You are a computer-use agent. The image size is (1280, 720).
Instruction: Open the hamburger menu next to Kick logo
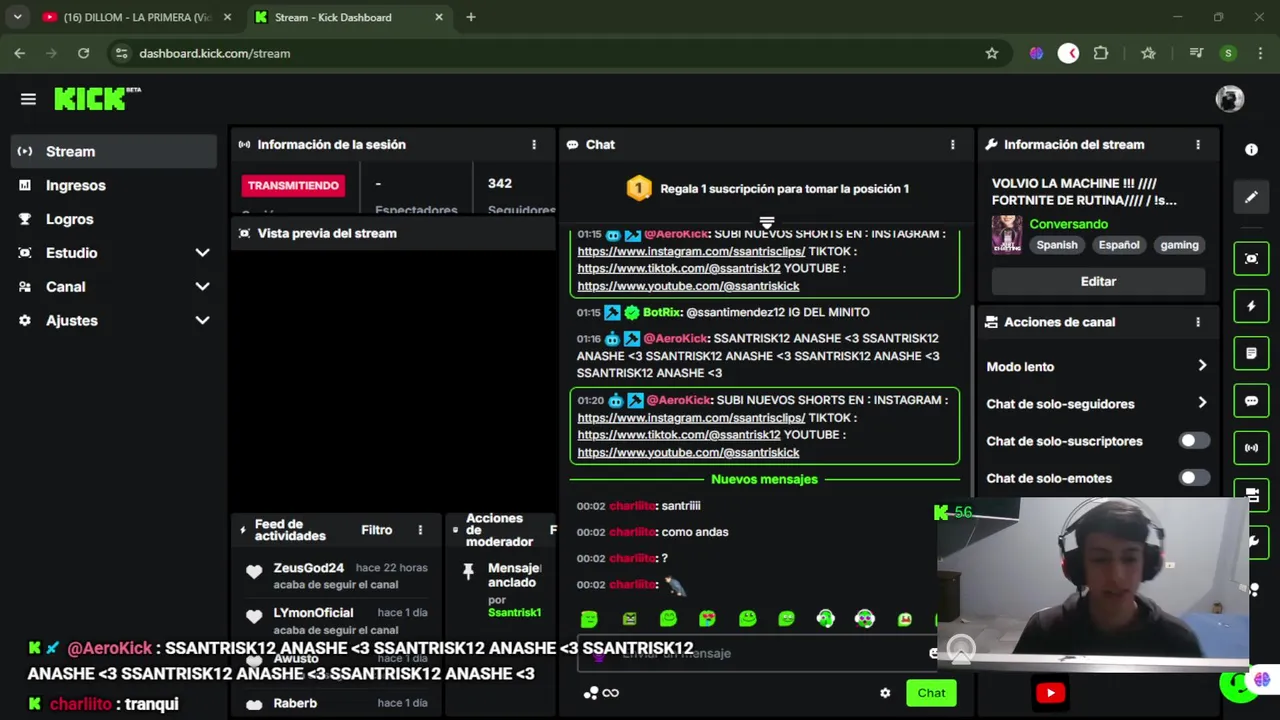pos(28,99)
